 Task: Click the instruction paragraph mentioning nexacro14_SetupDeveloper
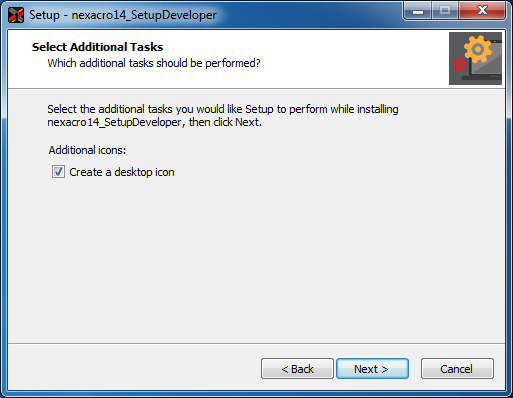223,116
